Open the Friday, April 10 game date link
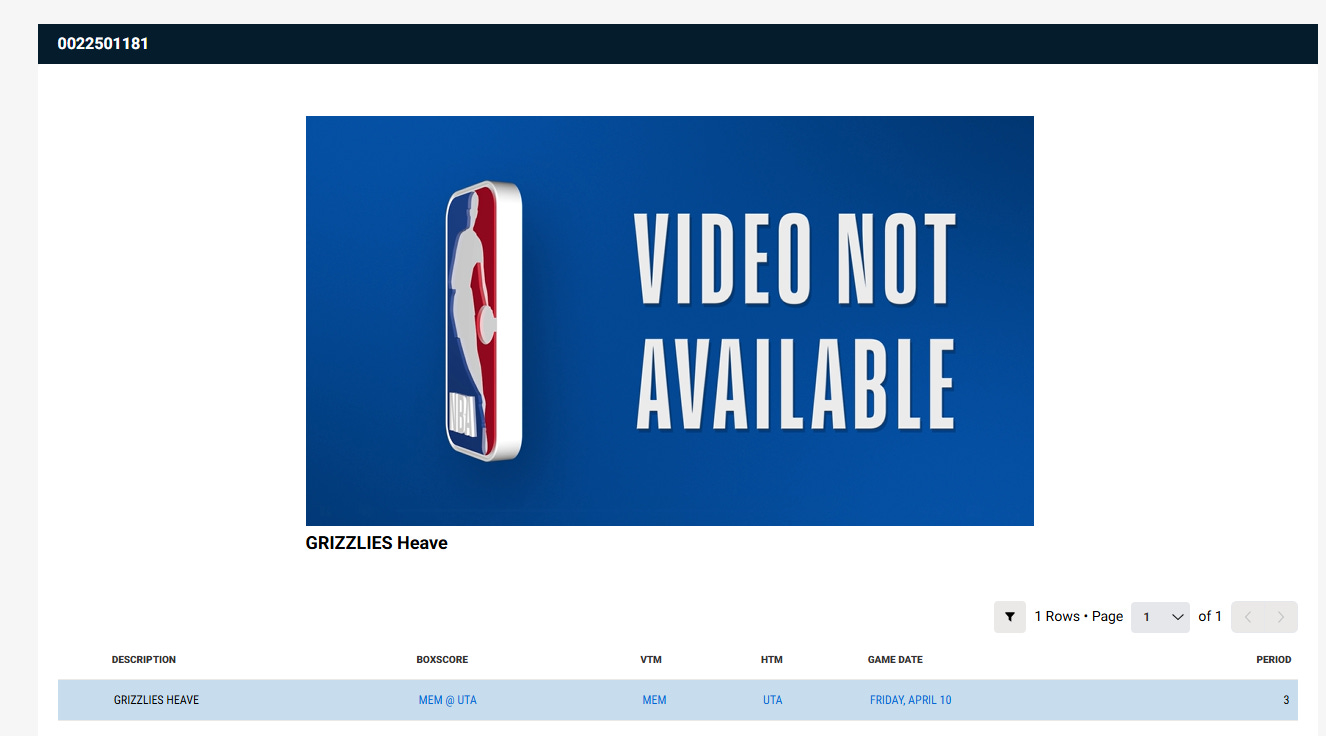 (x=911, y=700)
